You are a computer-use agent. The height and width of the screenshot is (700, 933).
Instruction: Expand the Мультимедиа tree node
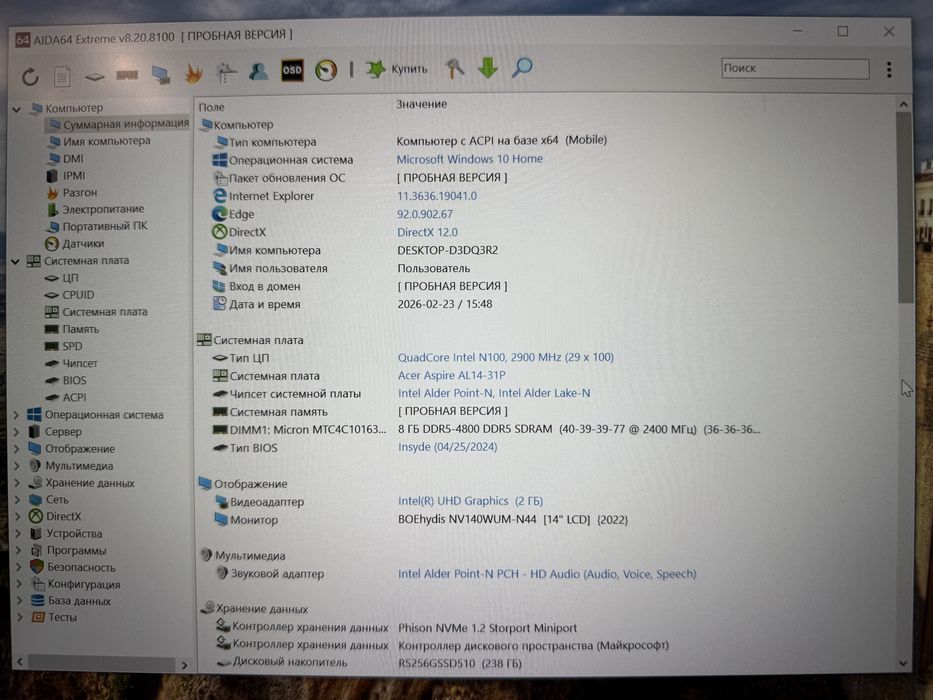coord(18,466)
